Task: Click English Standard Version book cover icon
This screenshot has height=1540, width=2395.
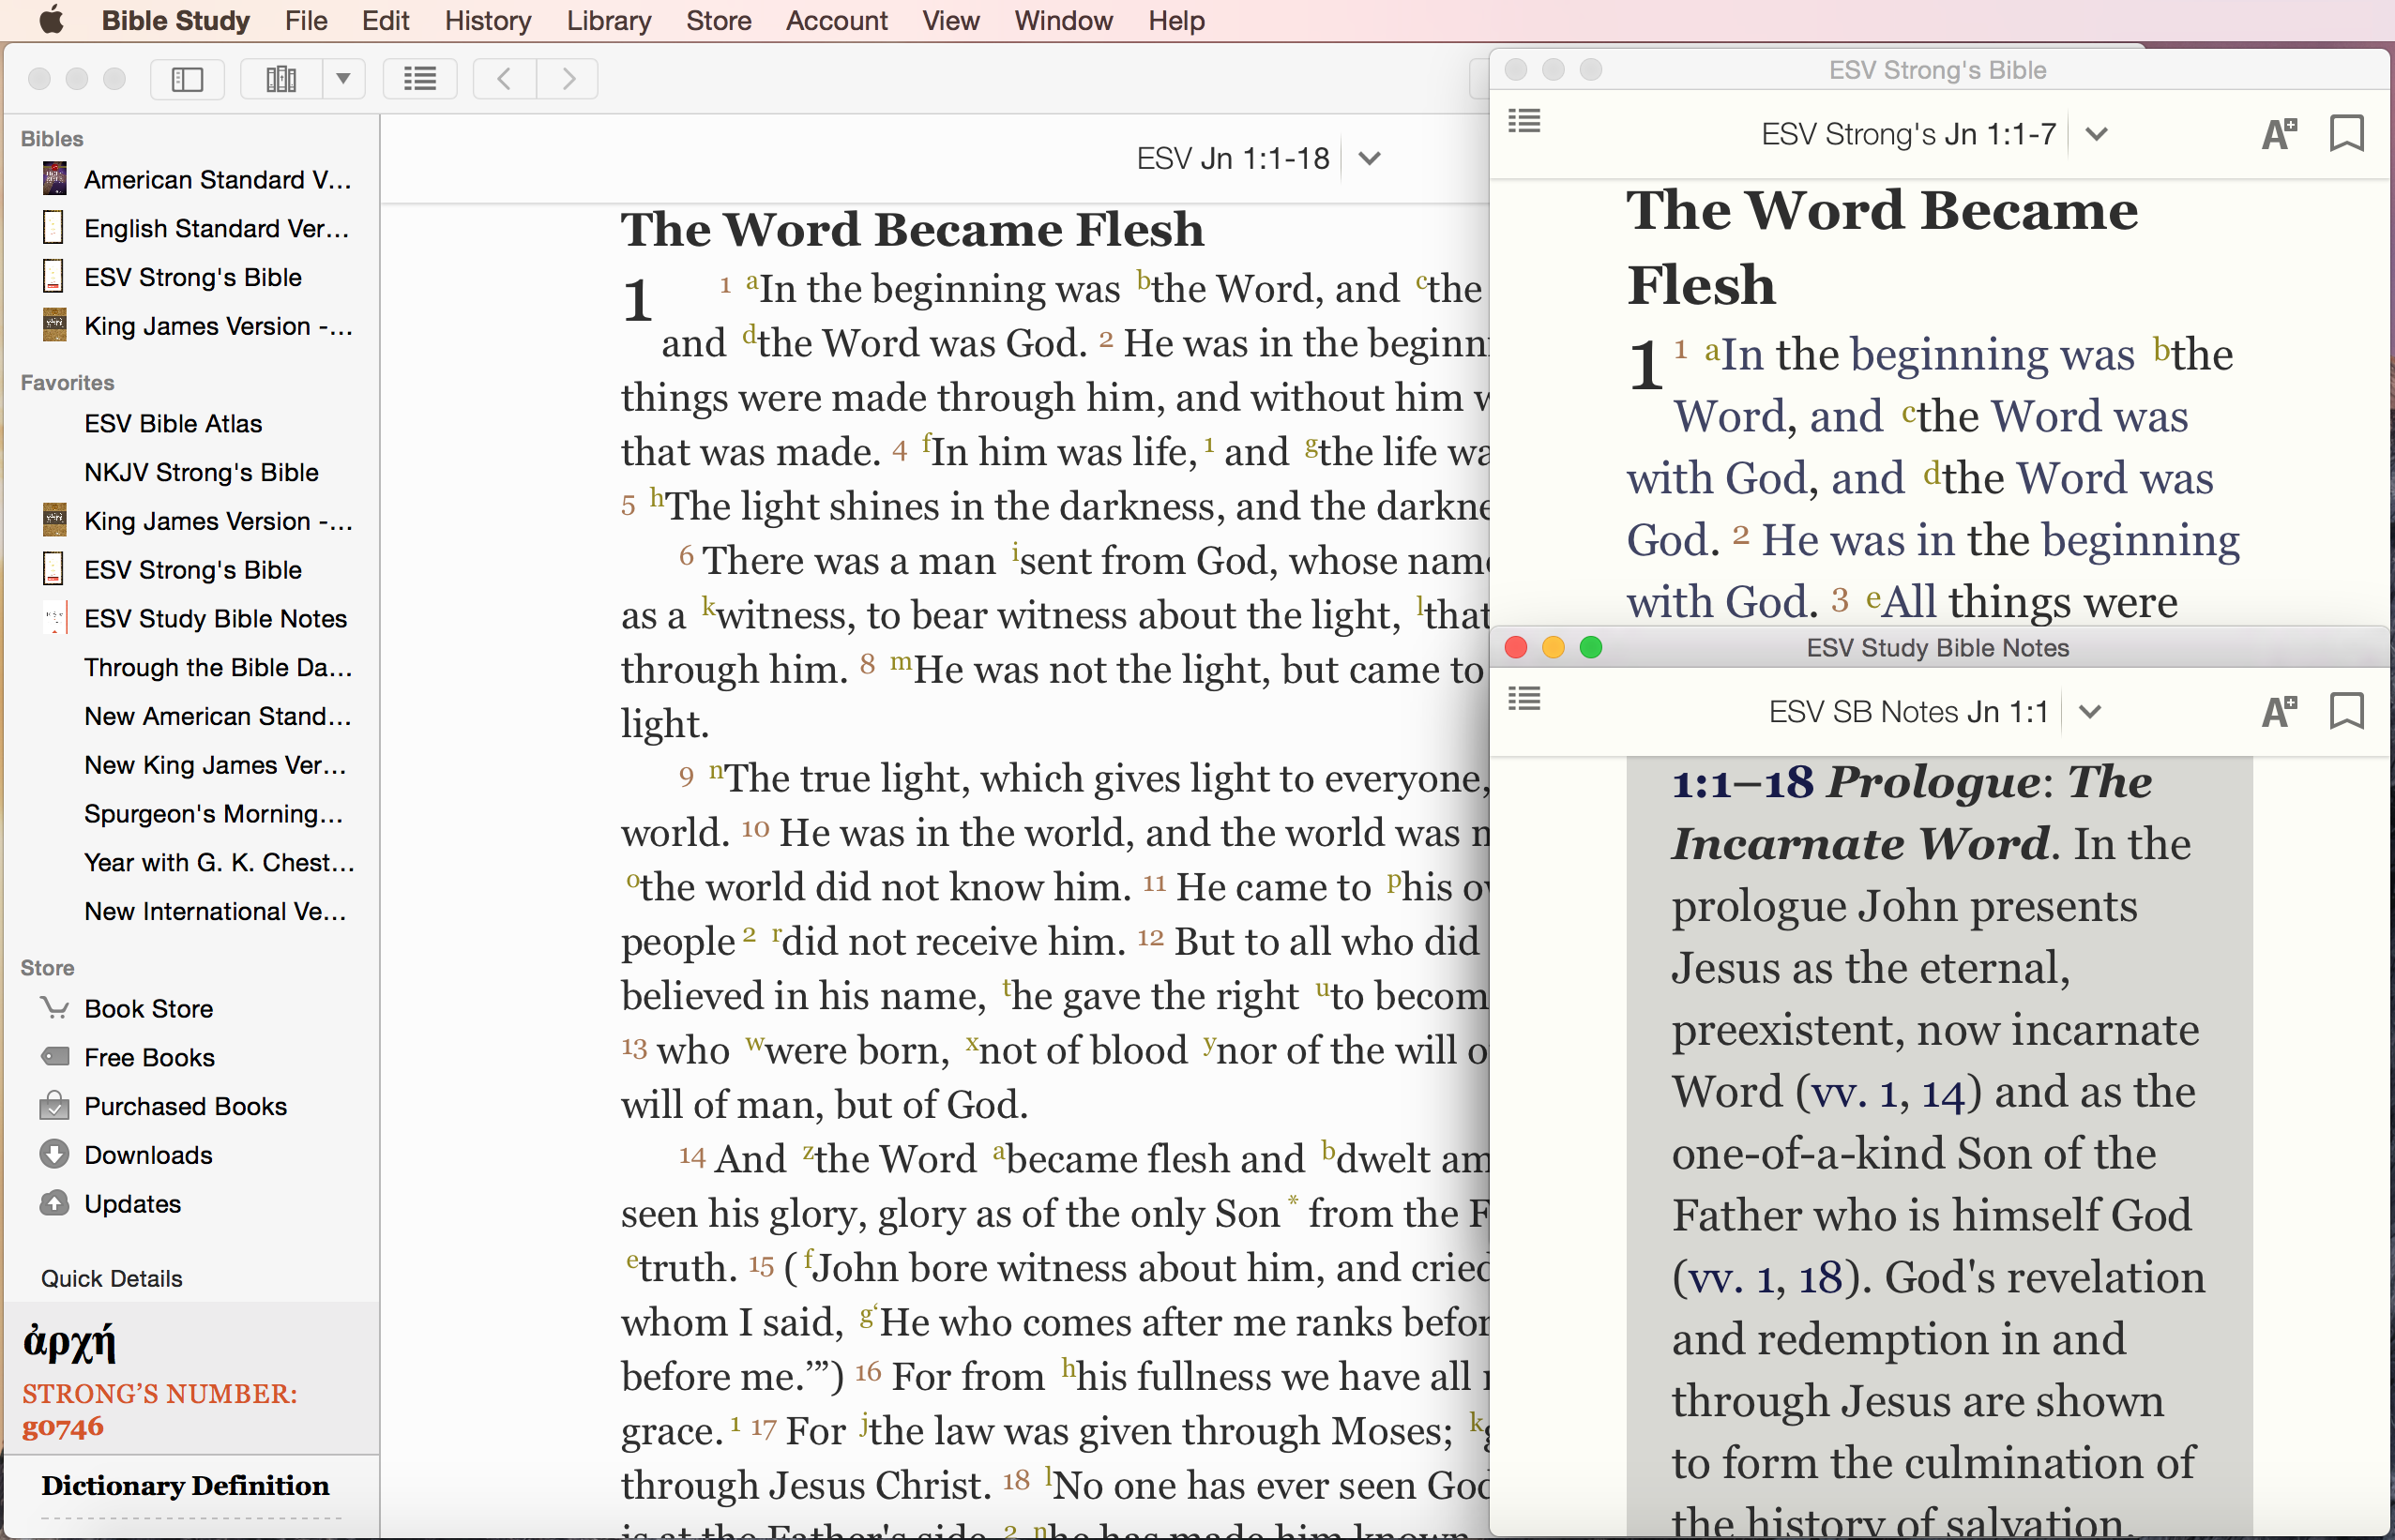Action: [54, 228]
